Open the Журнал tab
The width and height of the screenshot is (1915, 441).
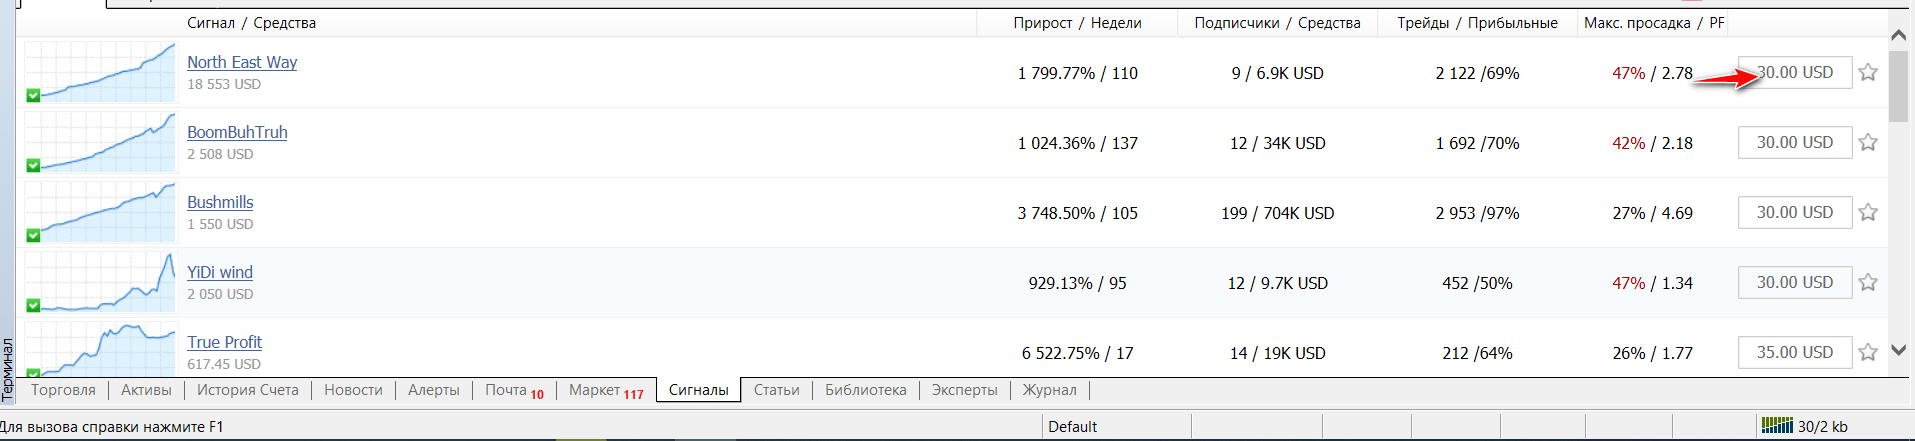point(1049,390)
